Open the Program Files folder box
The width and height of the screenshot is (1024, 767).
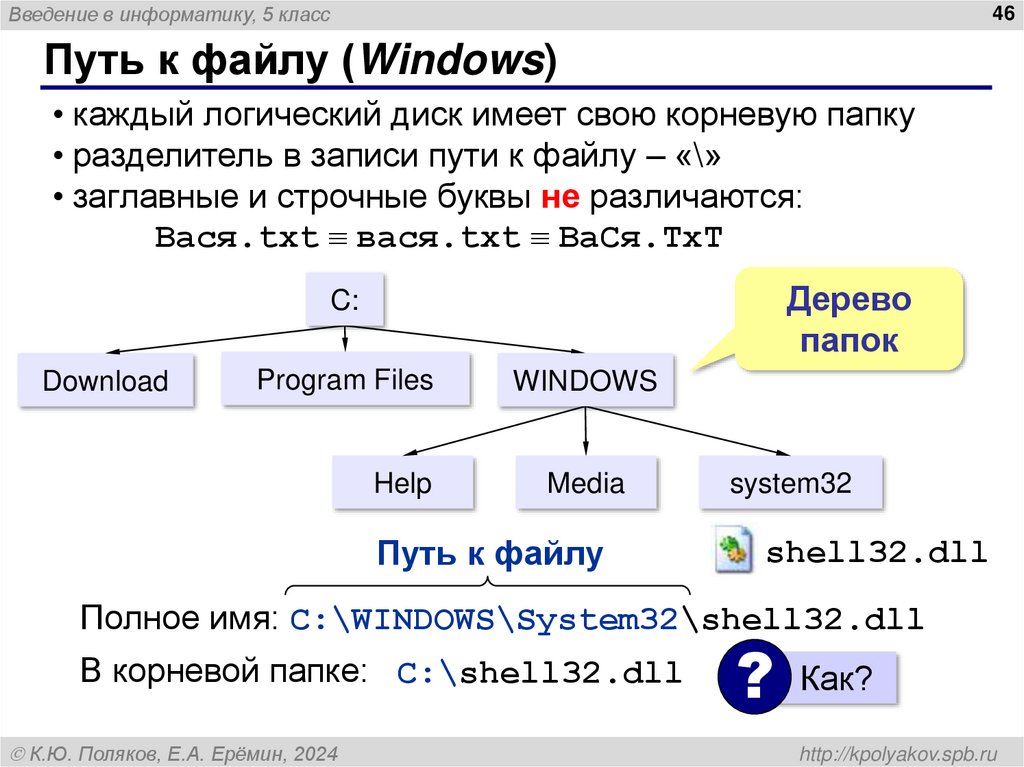click(x=345, y=379)
